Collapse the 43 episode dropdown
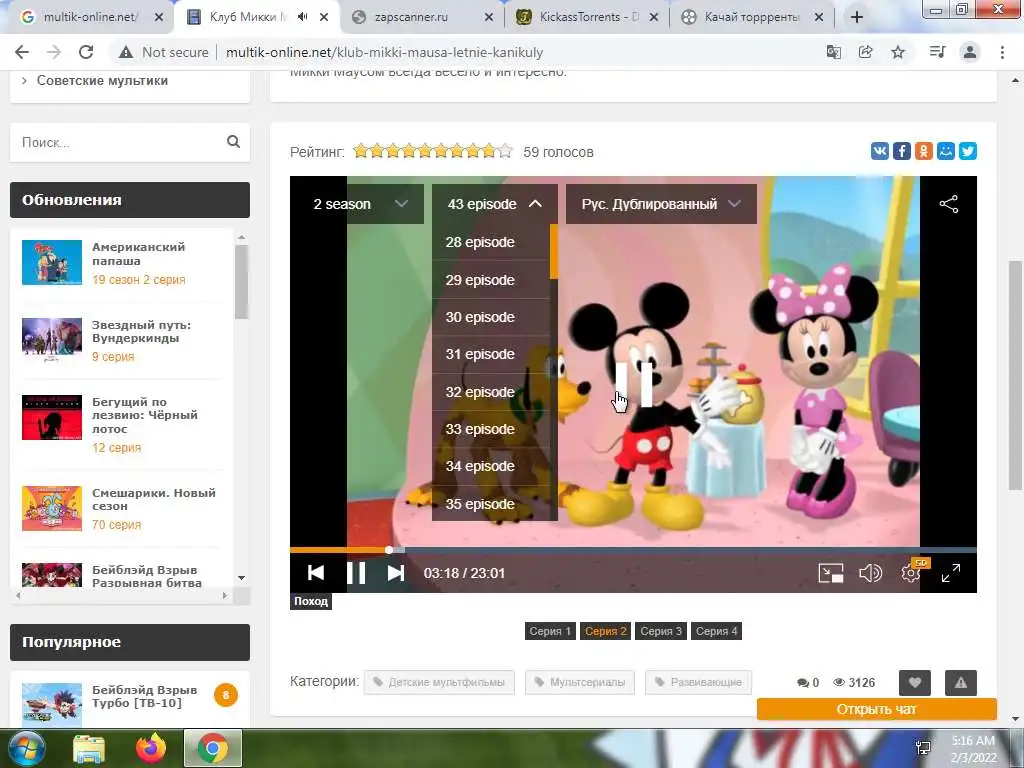Image resolution: width=1024 pixels, height=768 pixels. point(494,204)
